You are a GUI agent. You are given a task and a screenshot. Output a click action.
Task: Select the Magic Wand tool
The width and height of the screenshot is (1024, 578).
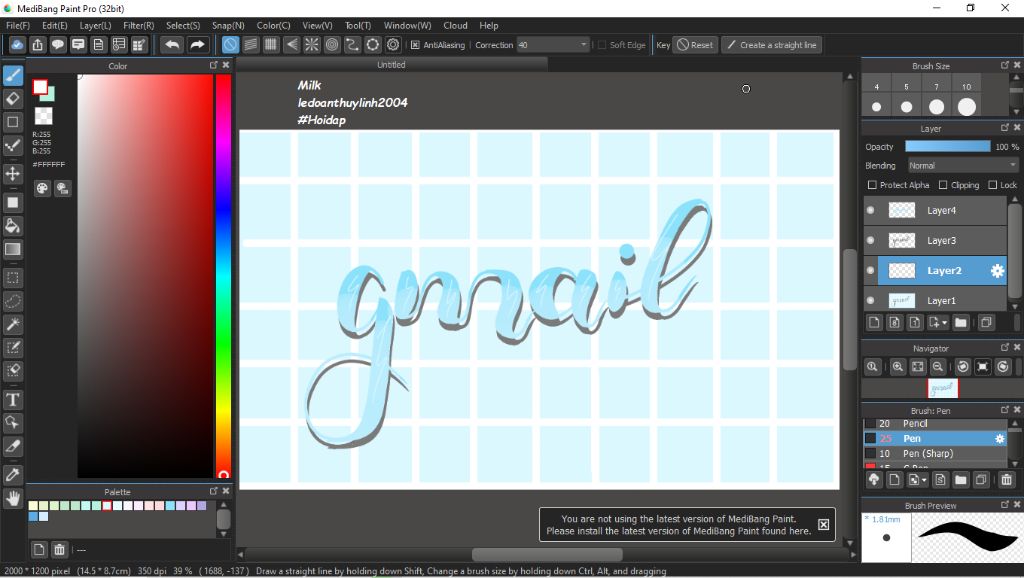[12, 324]
